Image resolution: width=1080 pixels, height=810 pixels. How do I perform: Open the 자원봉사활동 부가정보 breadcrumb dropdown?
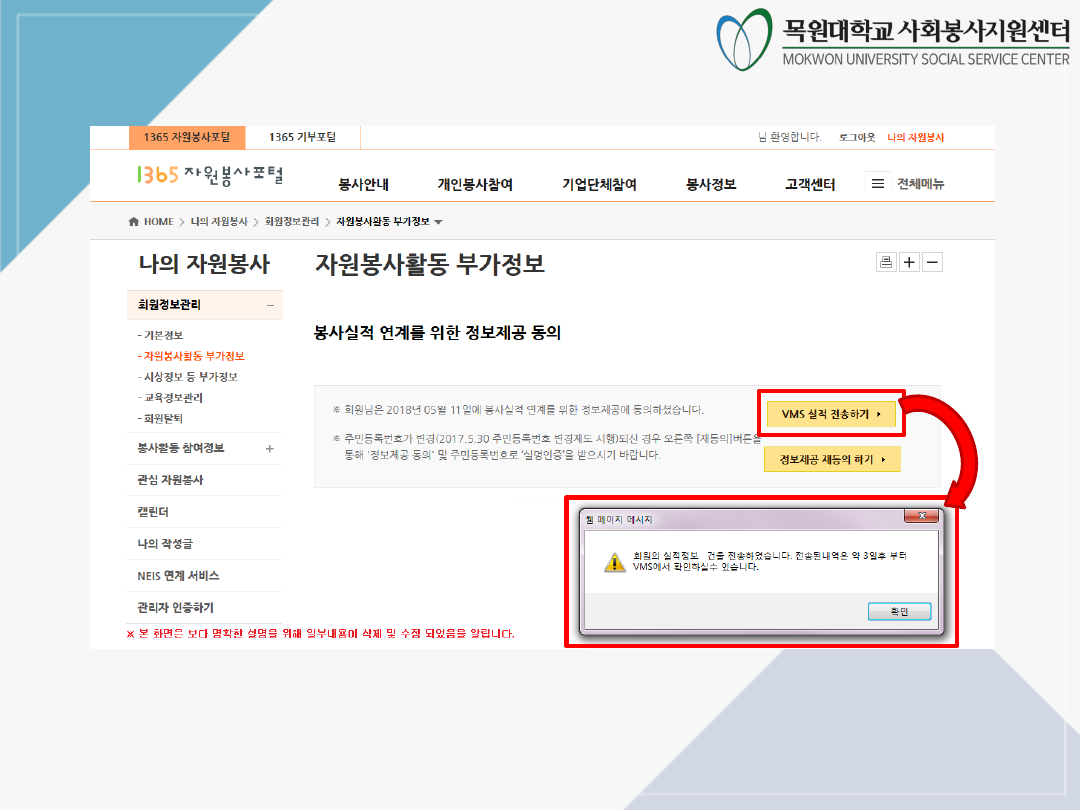coord(438,222)
